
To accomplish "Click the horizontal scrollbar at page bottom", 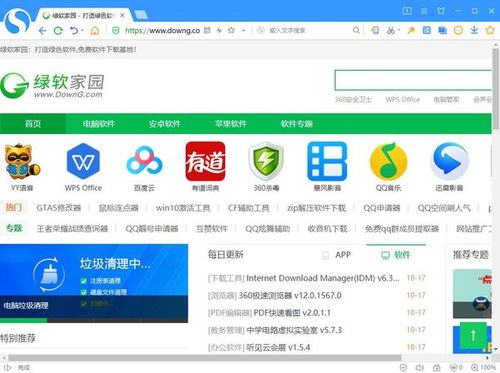I will [205, 358].
